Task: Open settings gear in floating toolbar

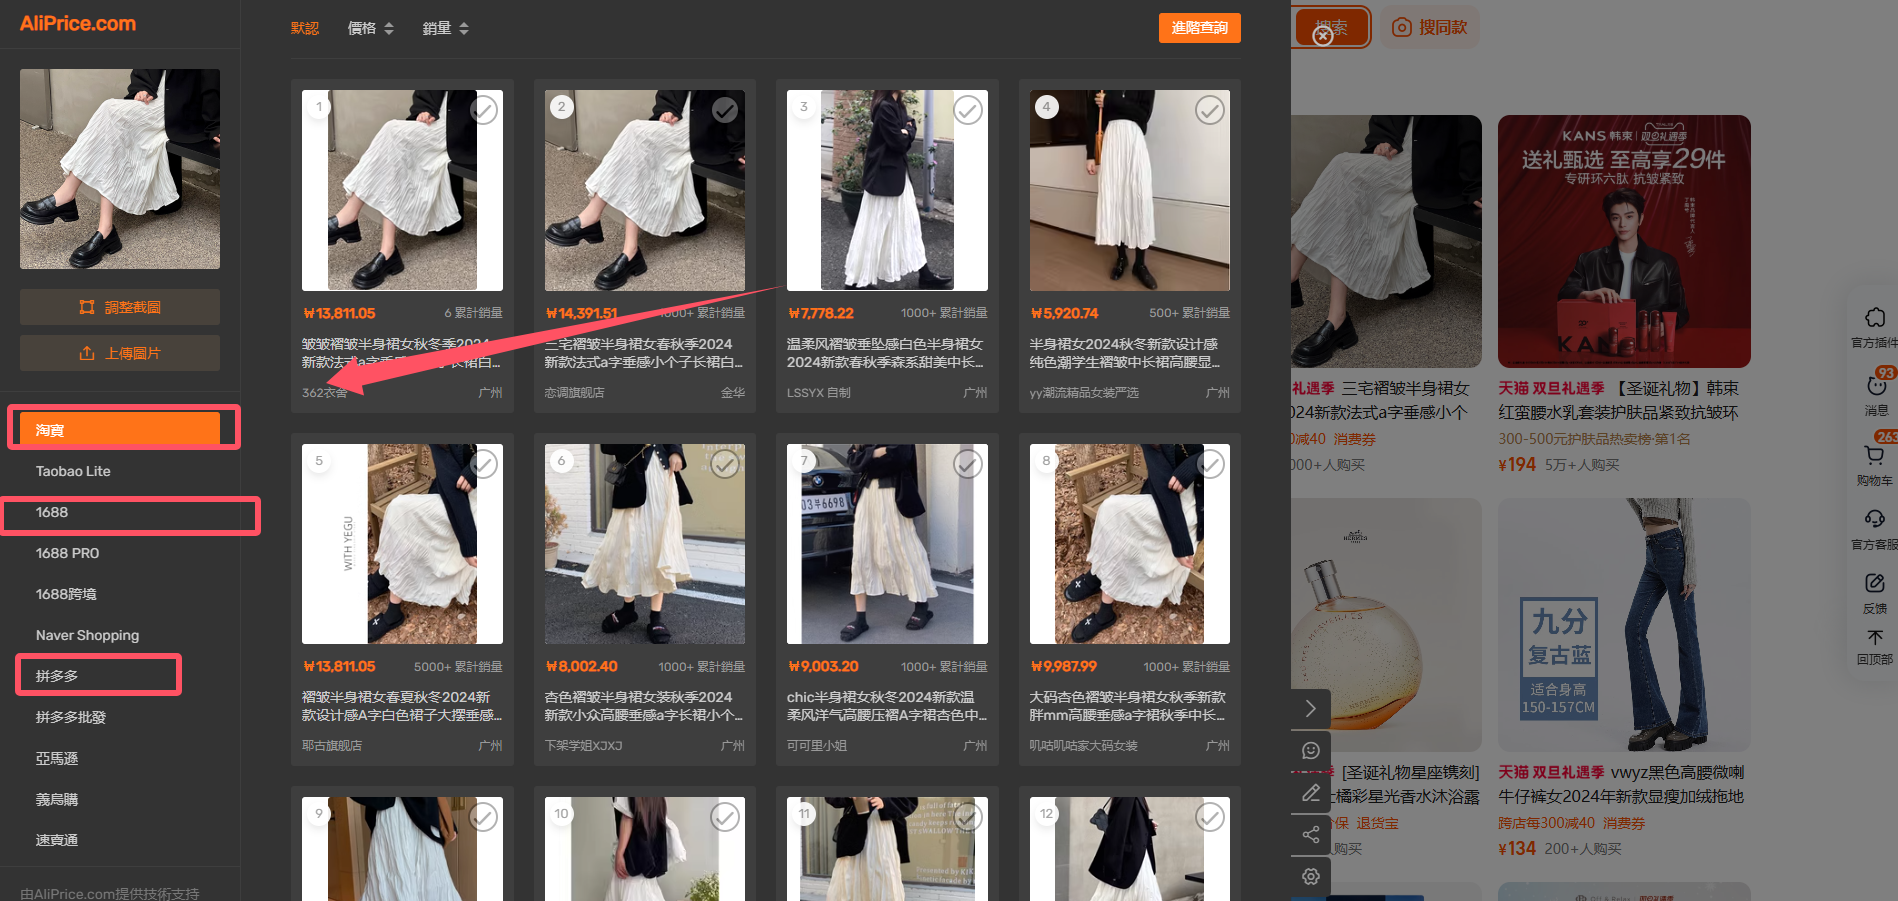Action: 1311,877
